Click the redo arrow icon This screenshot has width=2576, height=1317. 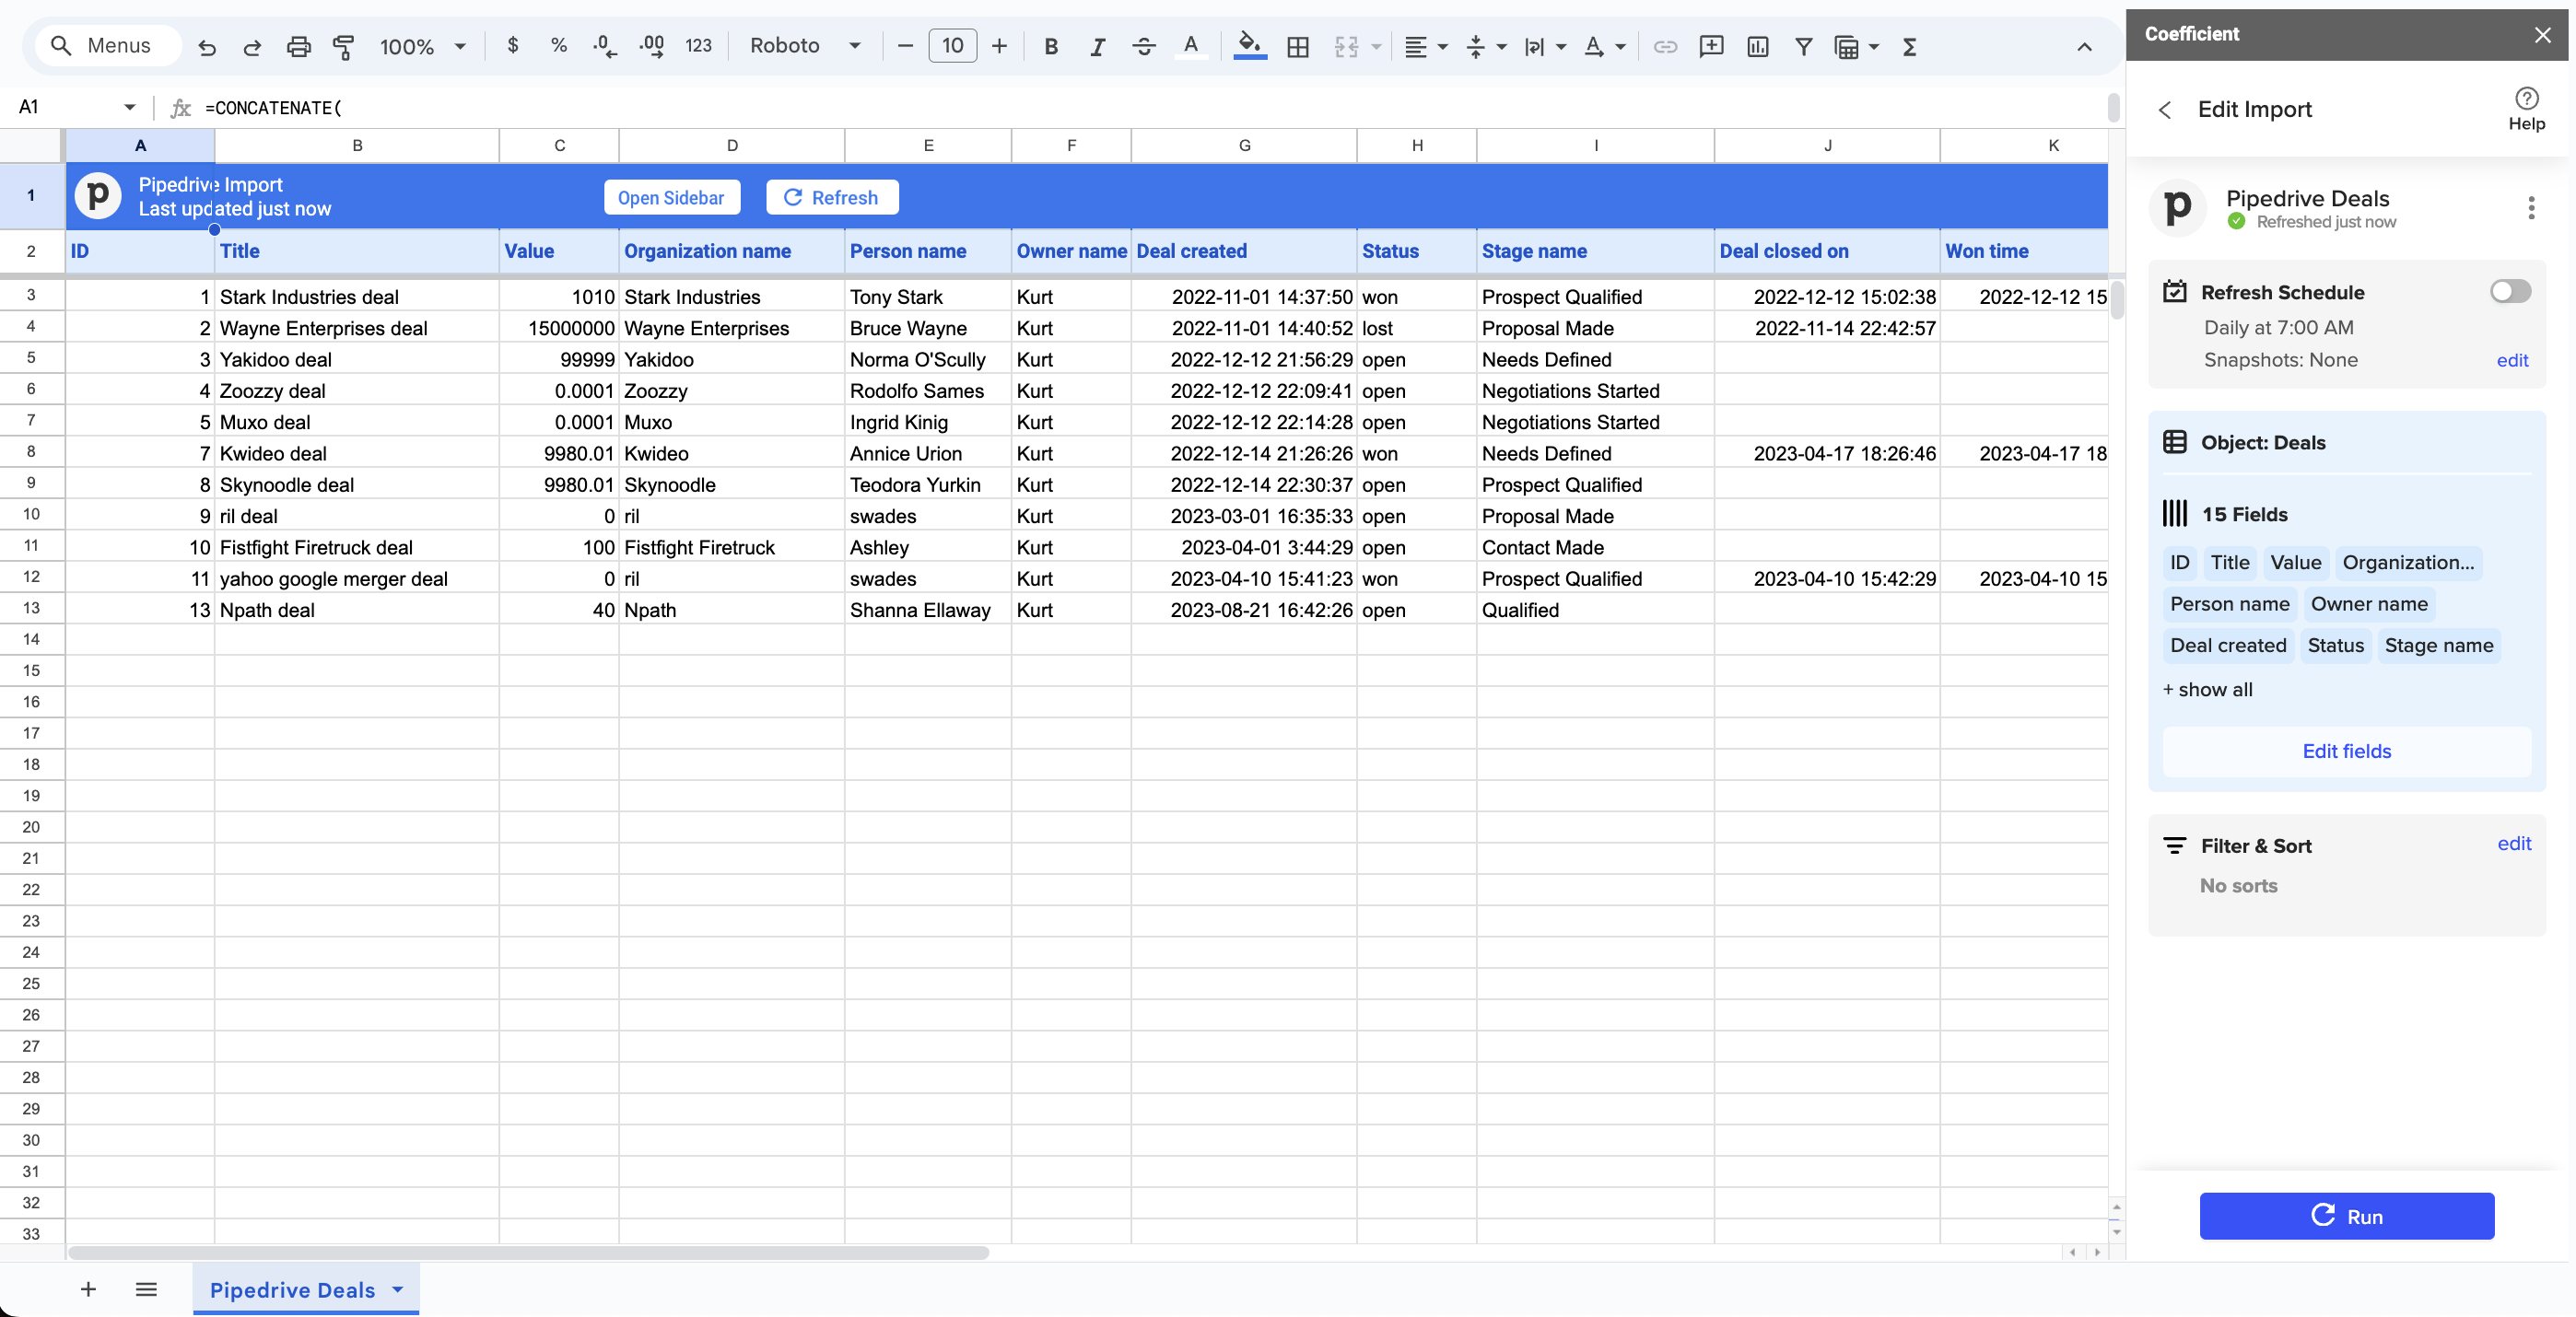click(252, 46)
